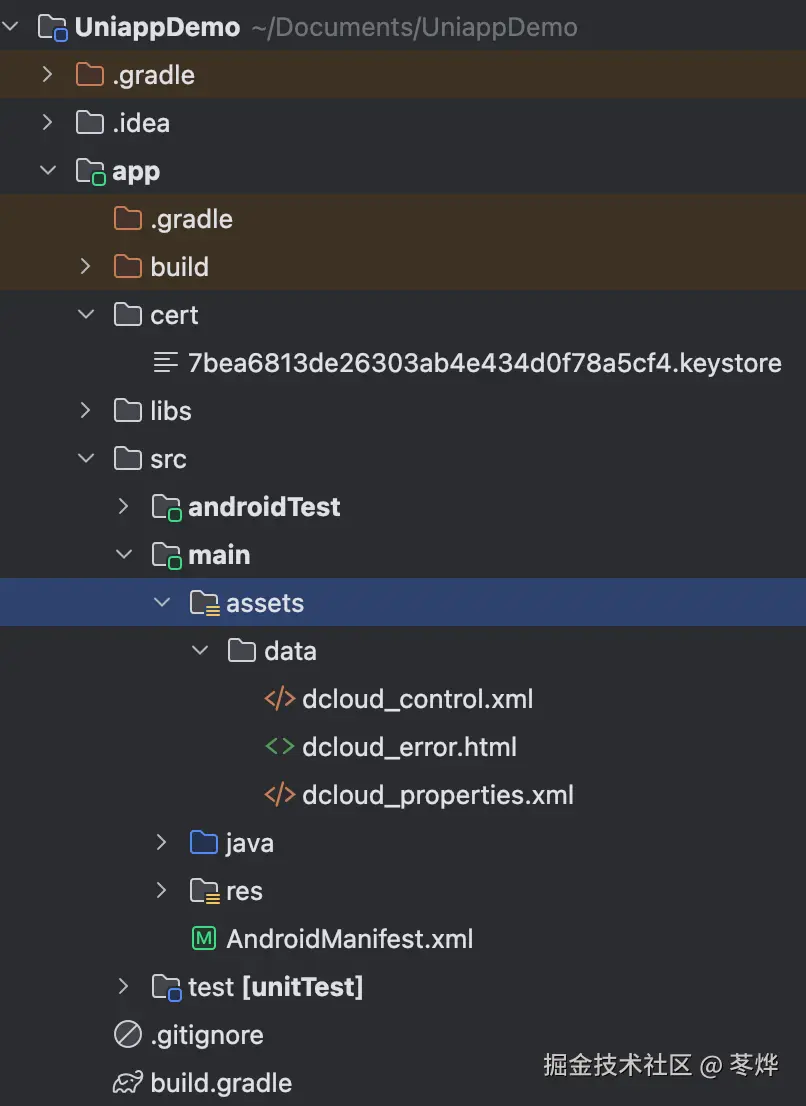The height and width of the screenshot is (1106, 806).
Task: Collapse the UniappDemo project root
Action: 11,27
